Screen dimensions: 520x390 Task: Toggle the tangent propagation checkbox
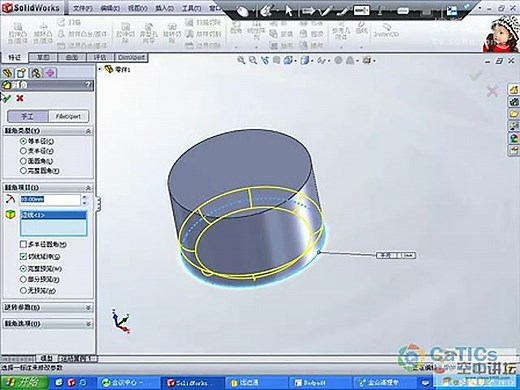(23, 256)
